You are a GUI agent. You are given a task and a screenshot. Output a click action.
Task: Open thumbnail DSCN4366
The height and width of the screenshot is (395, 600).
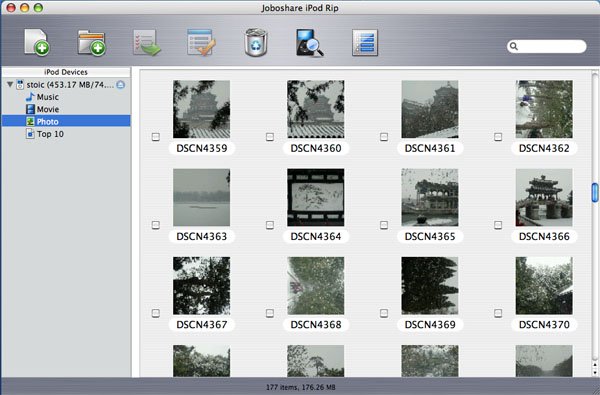[544, 198]
